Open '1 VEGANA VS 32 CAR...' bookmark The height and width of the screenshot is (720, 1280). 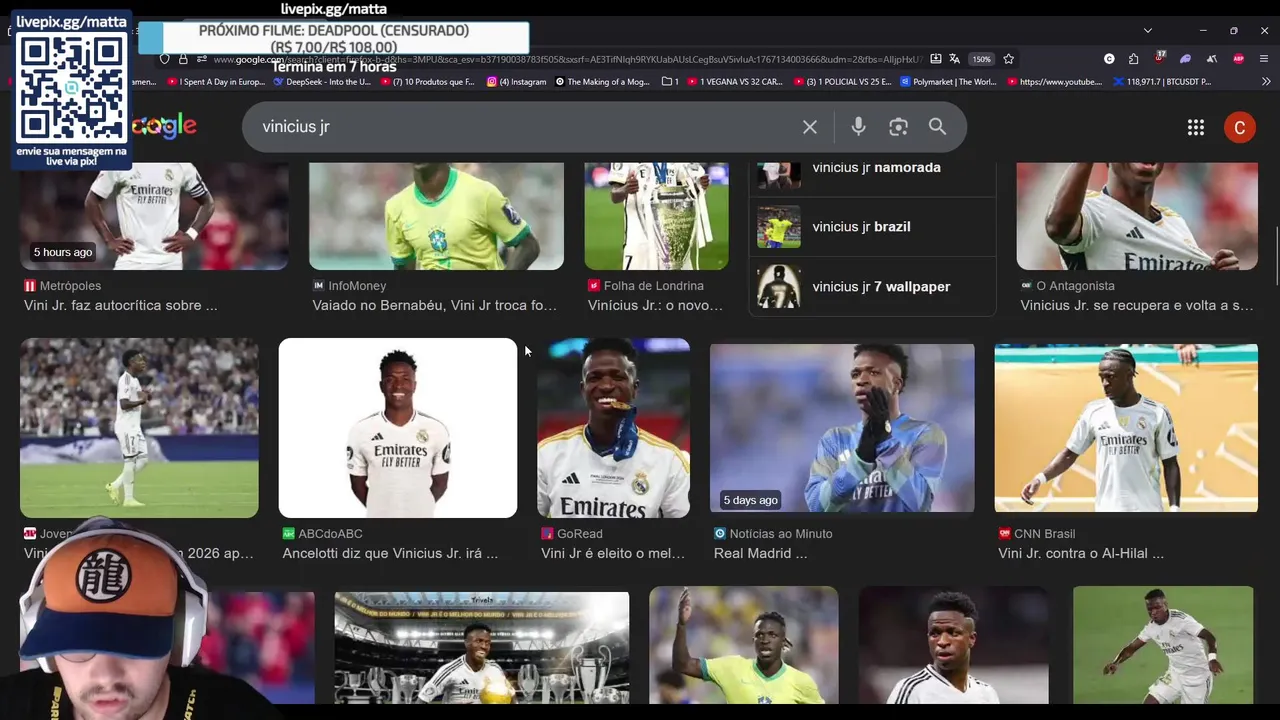[x=735, y=82]
